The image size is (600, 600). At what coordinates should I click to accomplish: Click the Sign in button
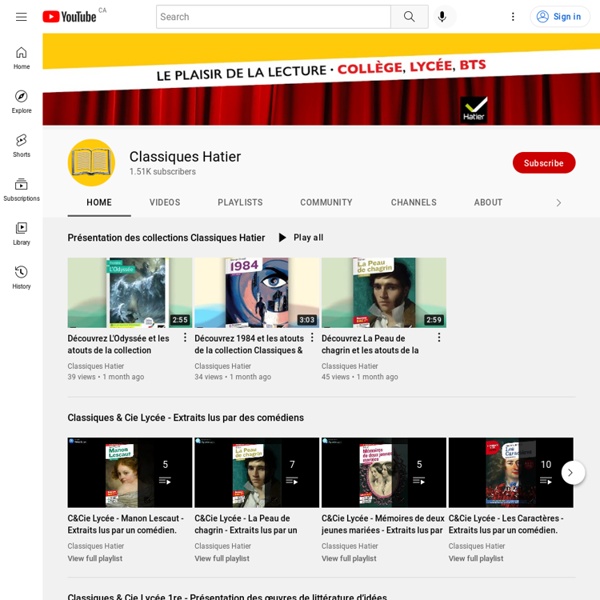(x=560, y=17)
